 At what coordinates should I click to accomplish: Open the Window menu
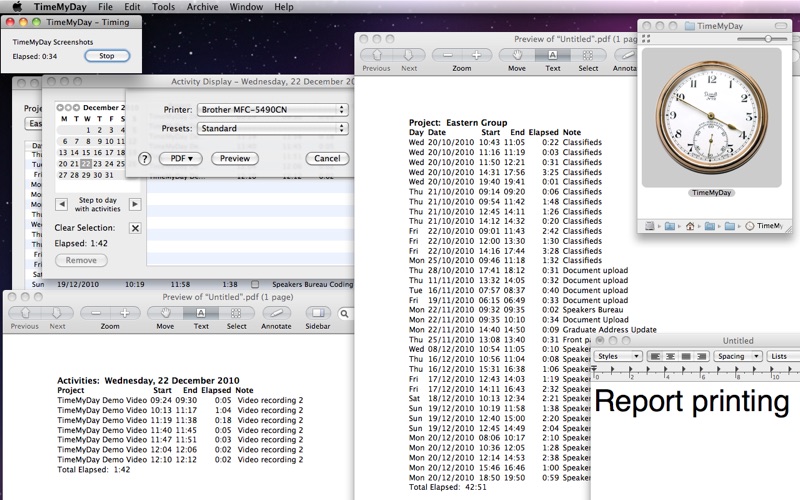pyautogui.click(x=246, y=7)
